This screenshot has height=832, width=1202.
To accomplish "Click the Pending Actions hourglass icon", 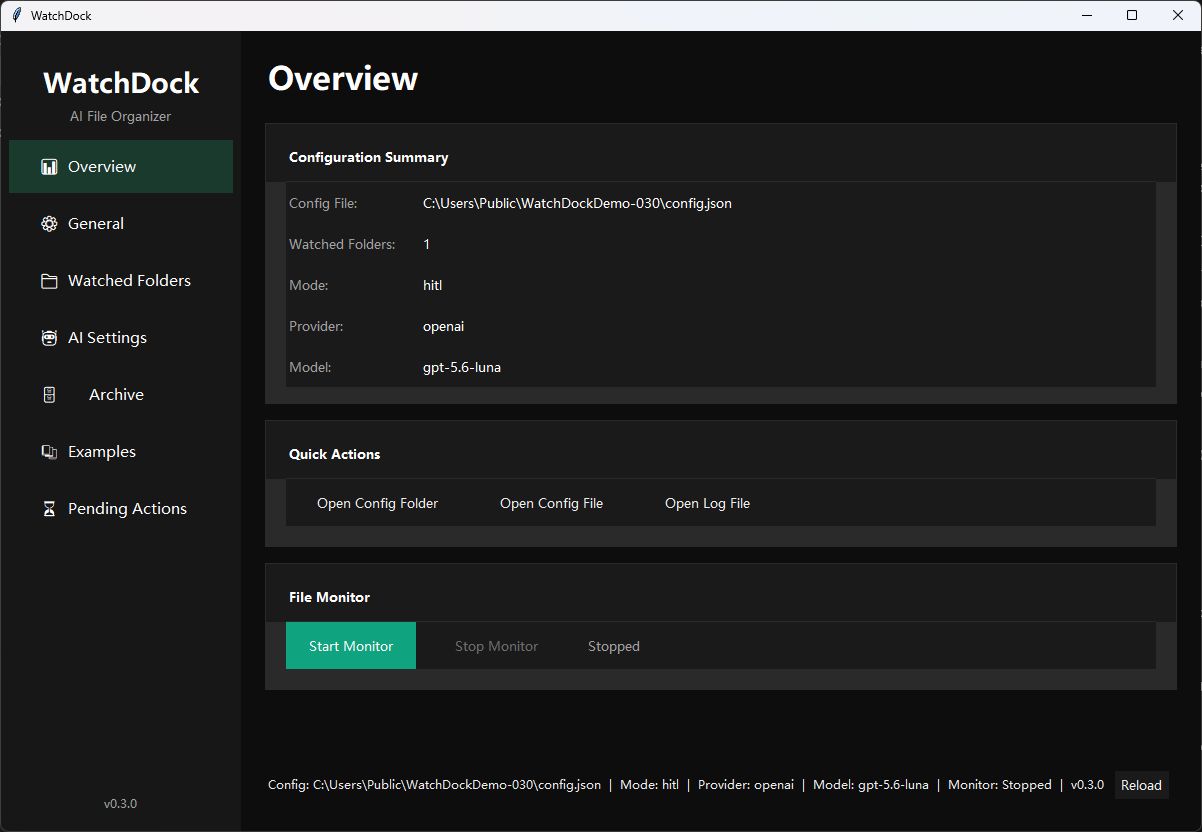I will coord(49,509).
